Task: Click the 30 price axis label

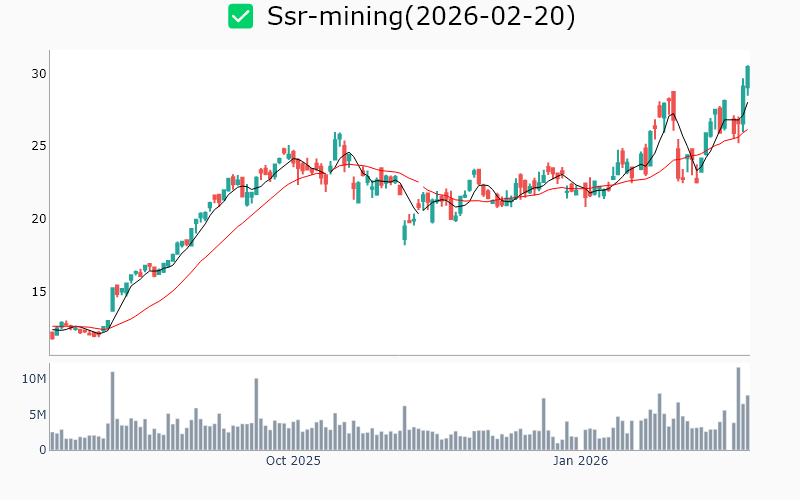Action: [39, 73]
